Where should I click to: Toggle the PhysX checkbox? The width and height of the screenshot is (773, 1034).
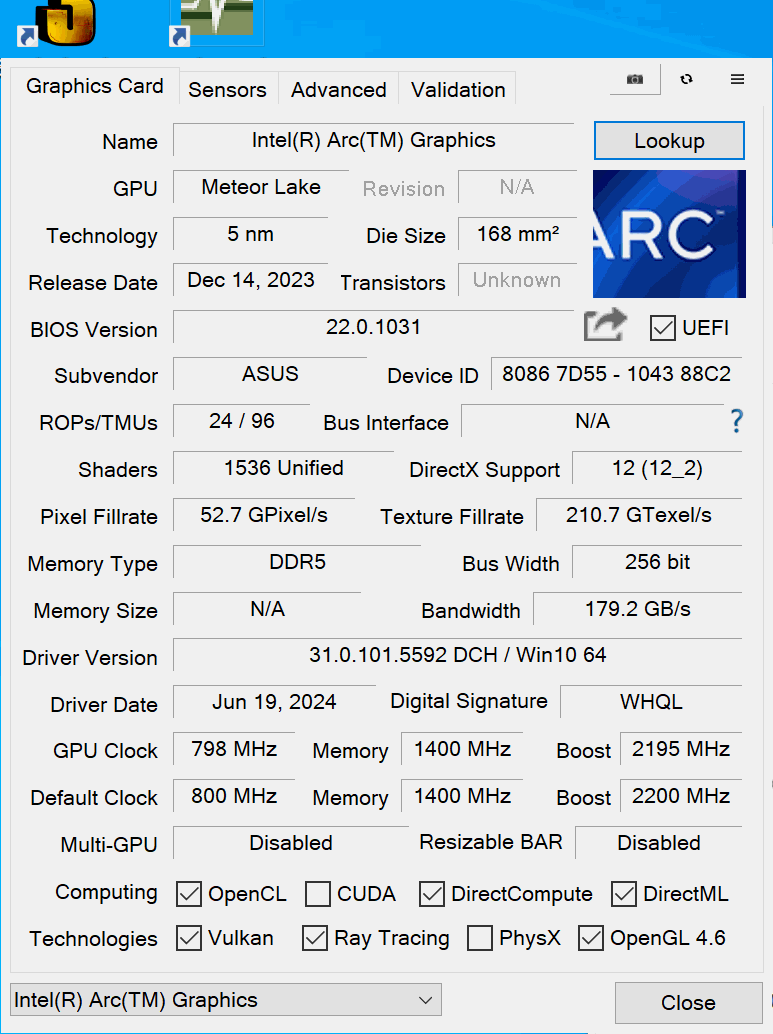click(x=480, y=938)
